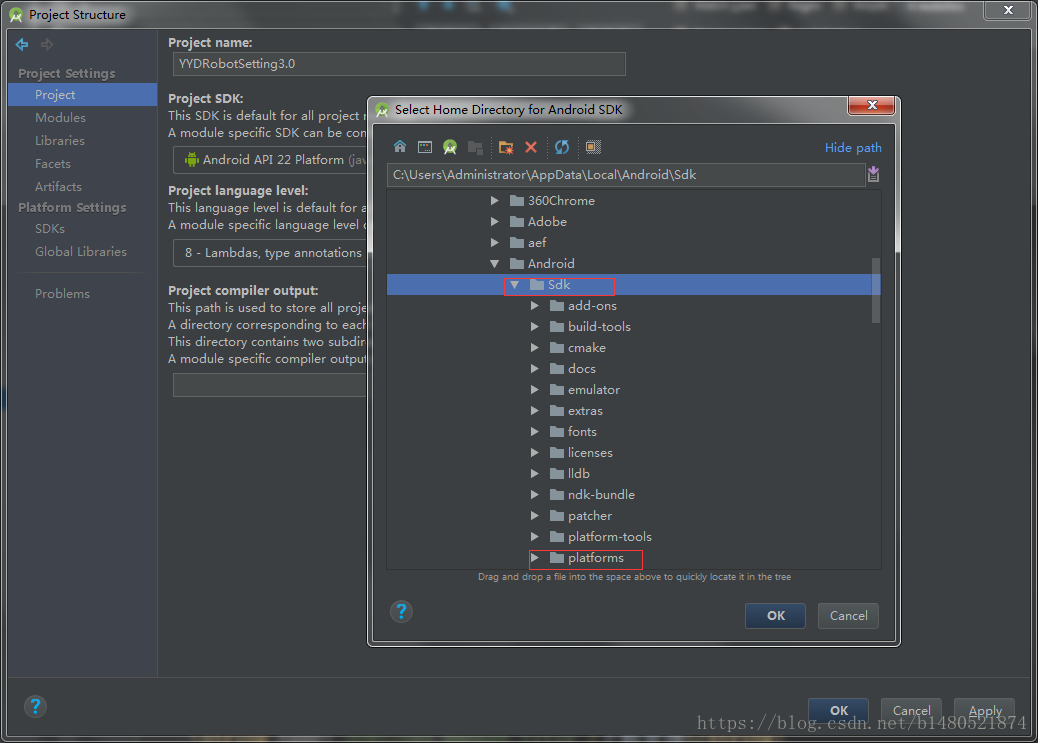This screenshot has height=743, width=1038.
Task: Open Artifacts settings section
Action: point(58,187)
